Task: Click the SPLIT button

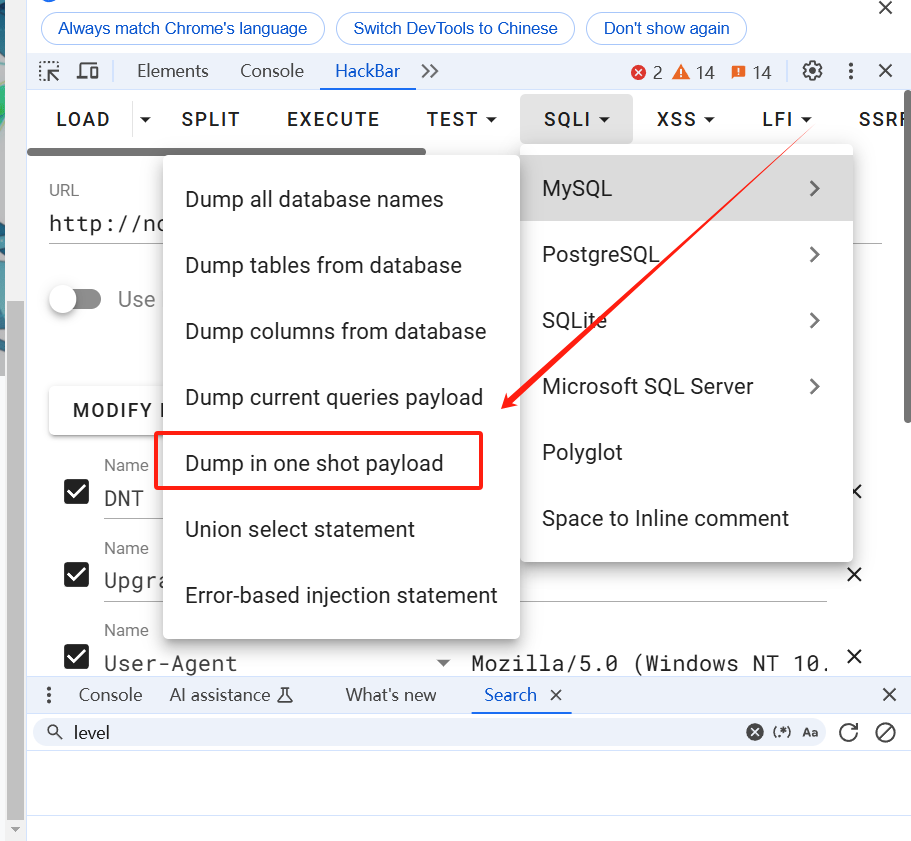Action: point(210,119)
